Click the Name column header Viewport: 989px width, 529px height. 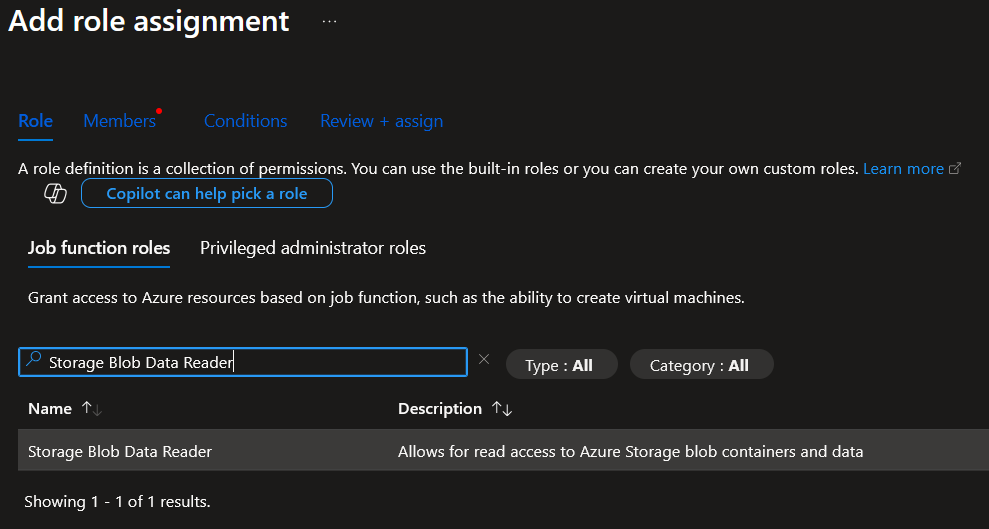pyautogui.click(x=50, y=409)
